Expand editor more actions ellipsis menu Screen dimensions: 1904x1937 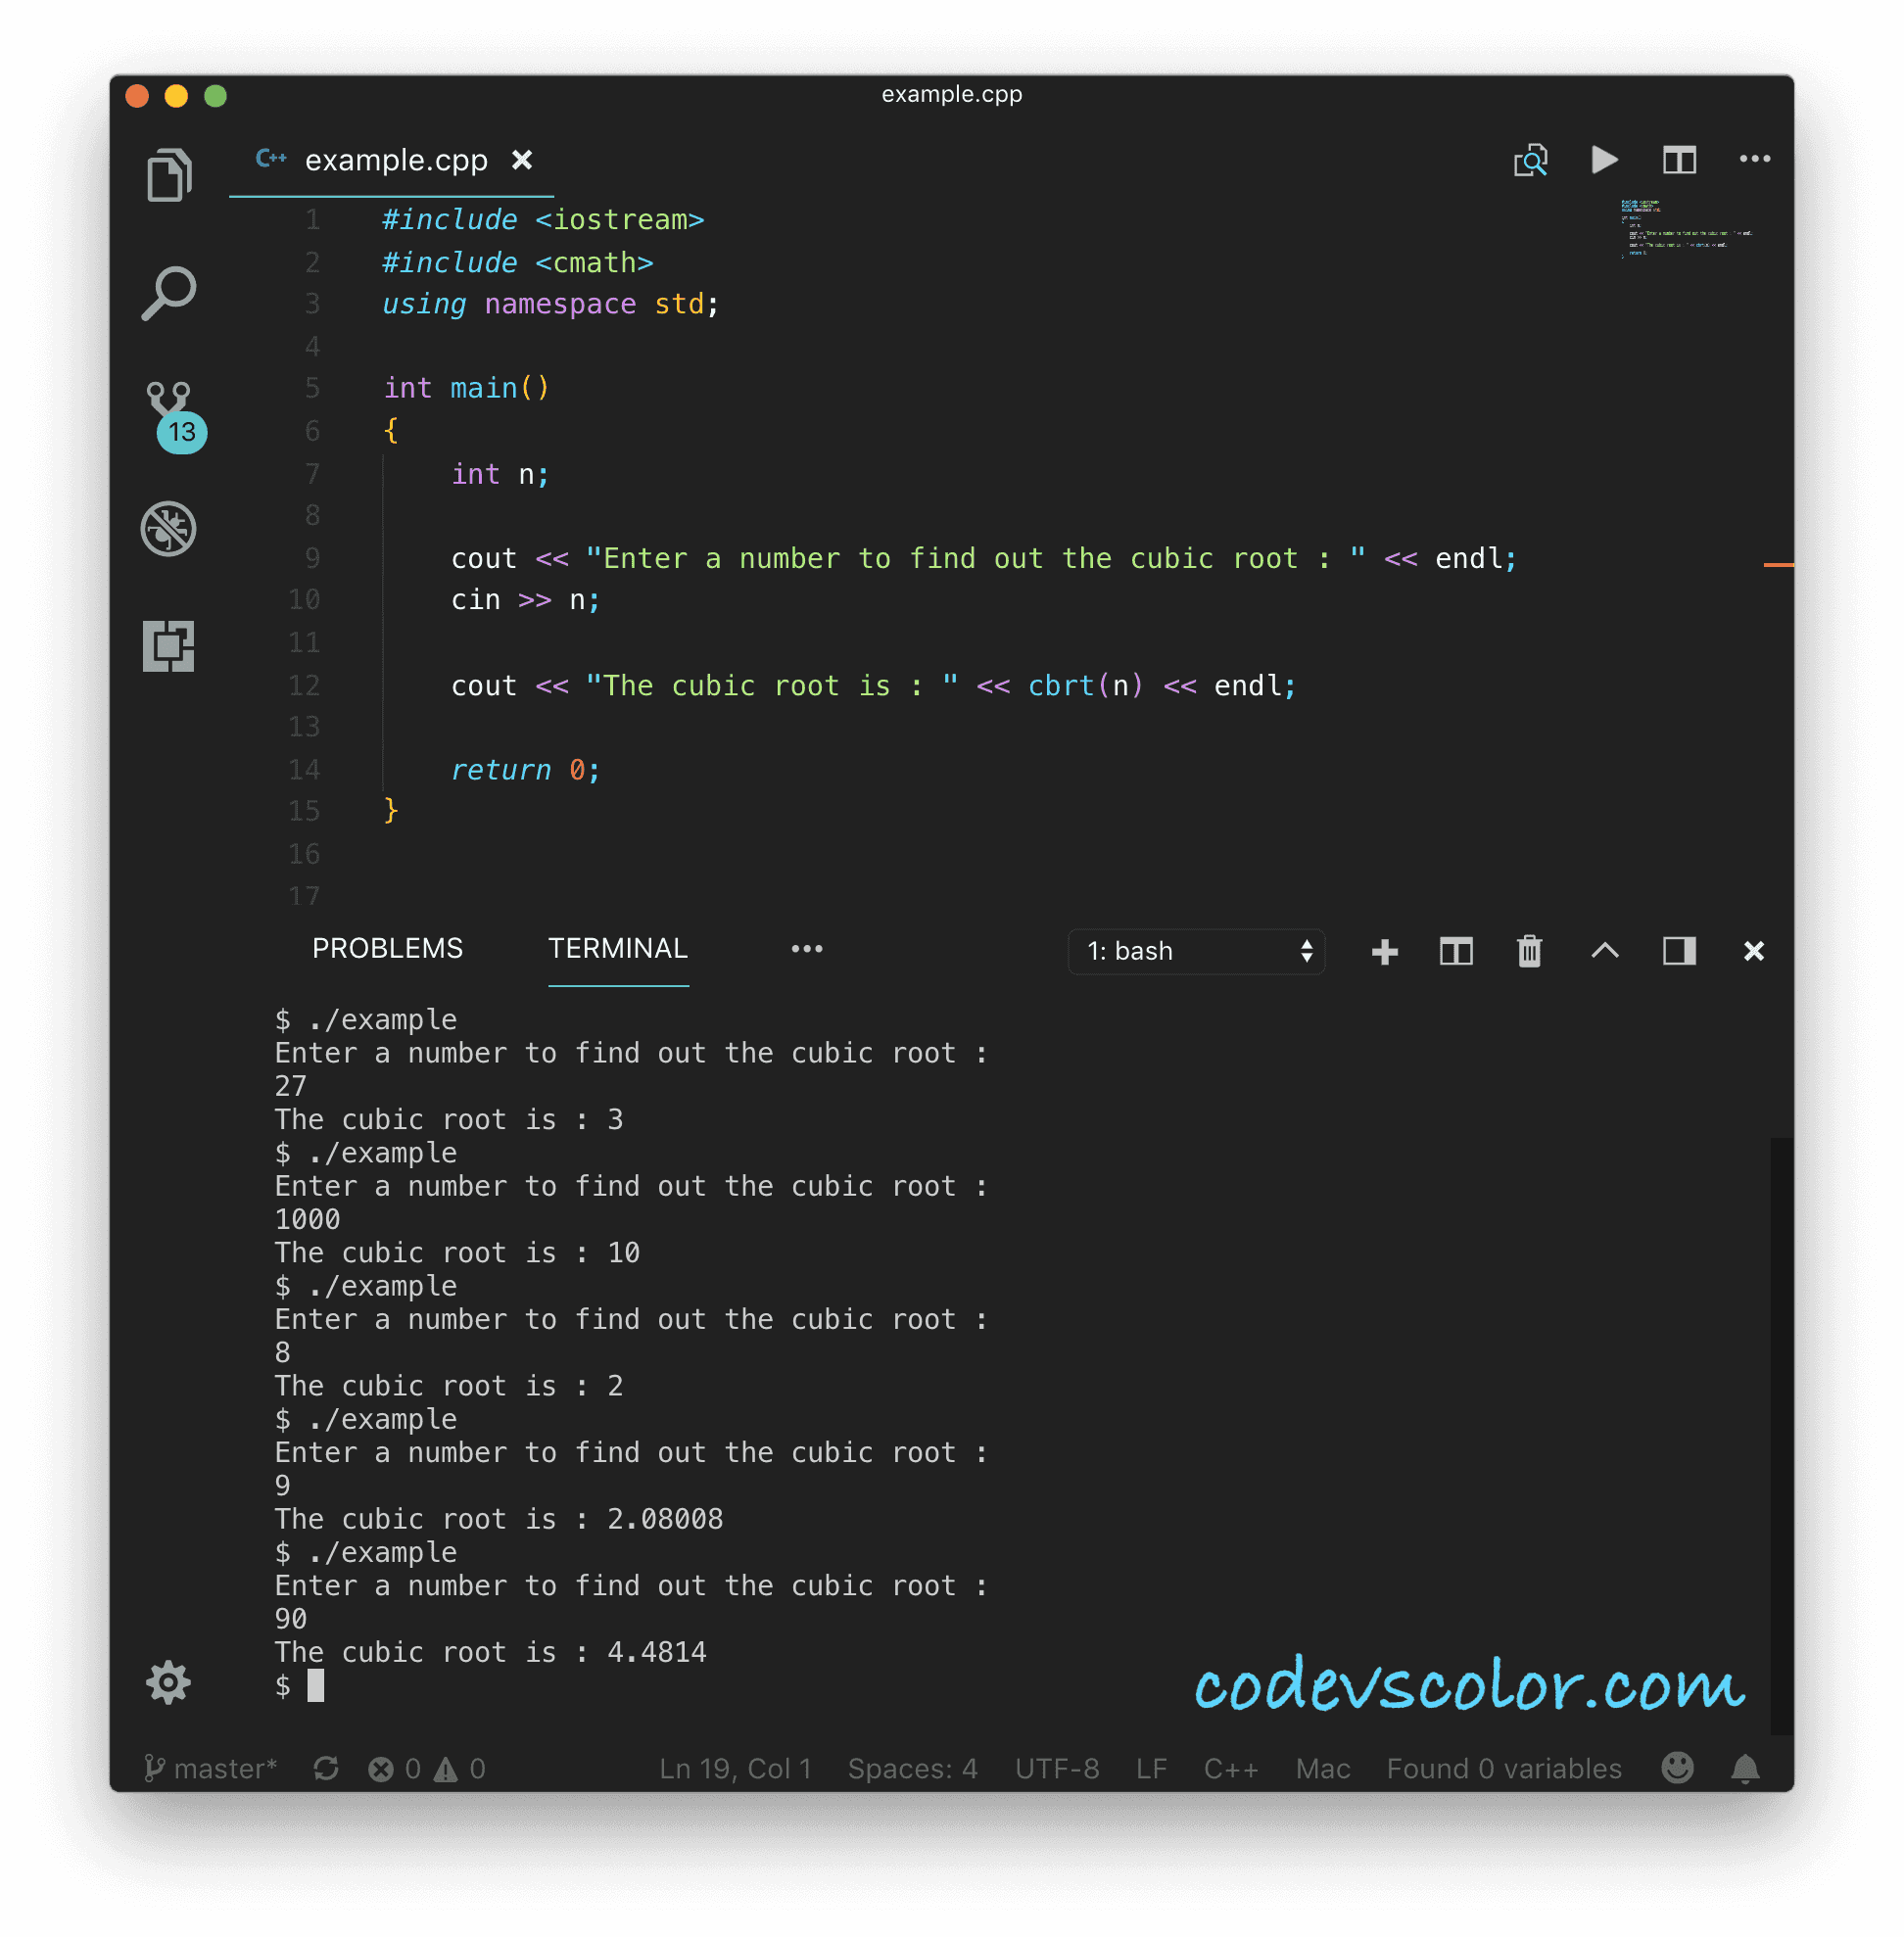1754,160
